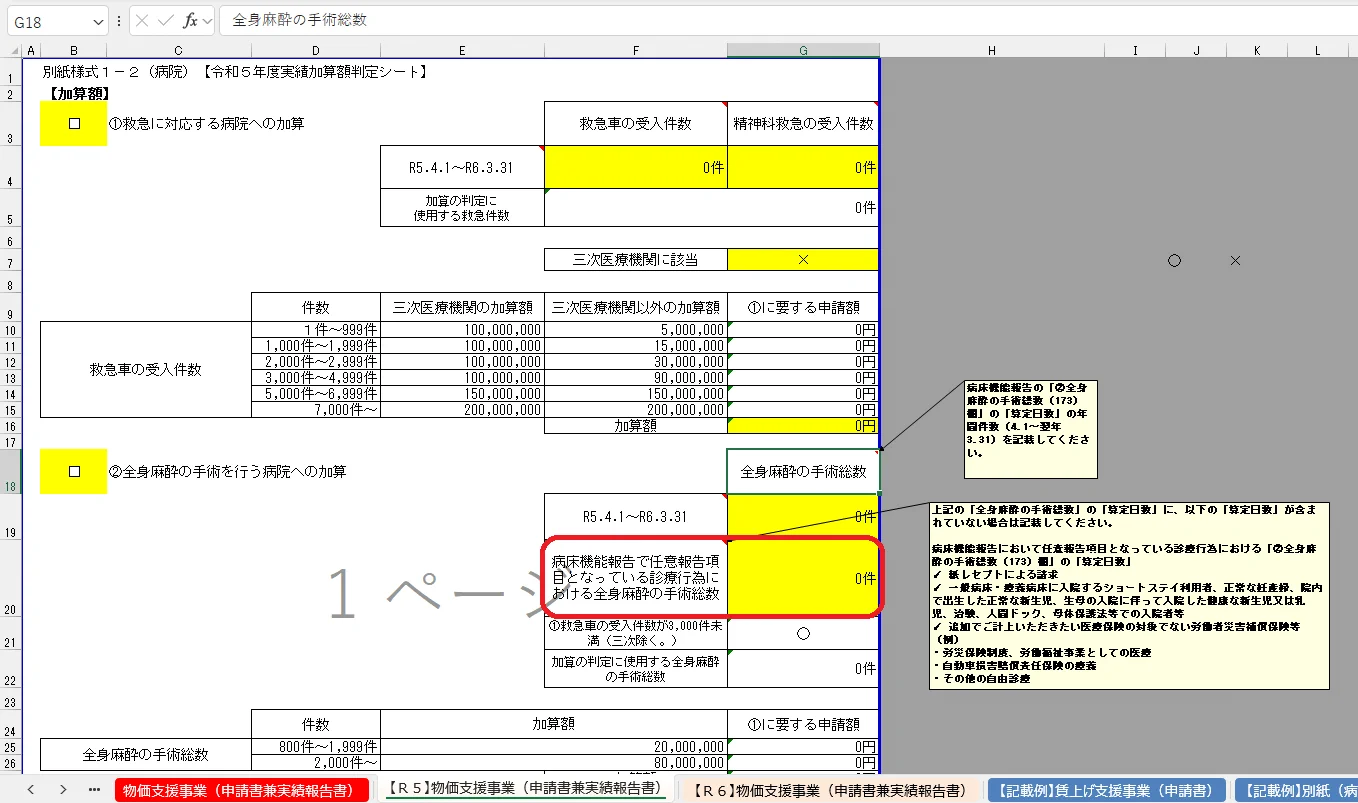Select the 90,000,000 cell
The height and width of the screenshot is (803, 1358).
coord(636,377)
